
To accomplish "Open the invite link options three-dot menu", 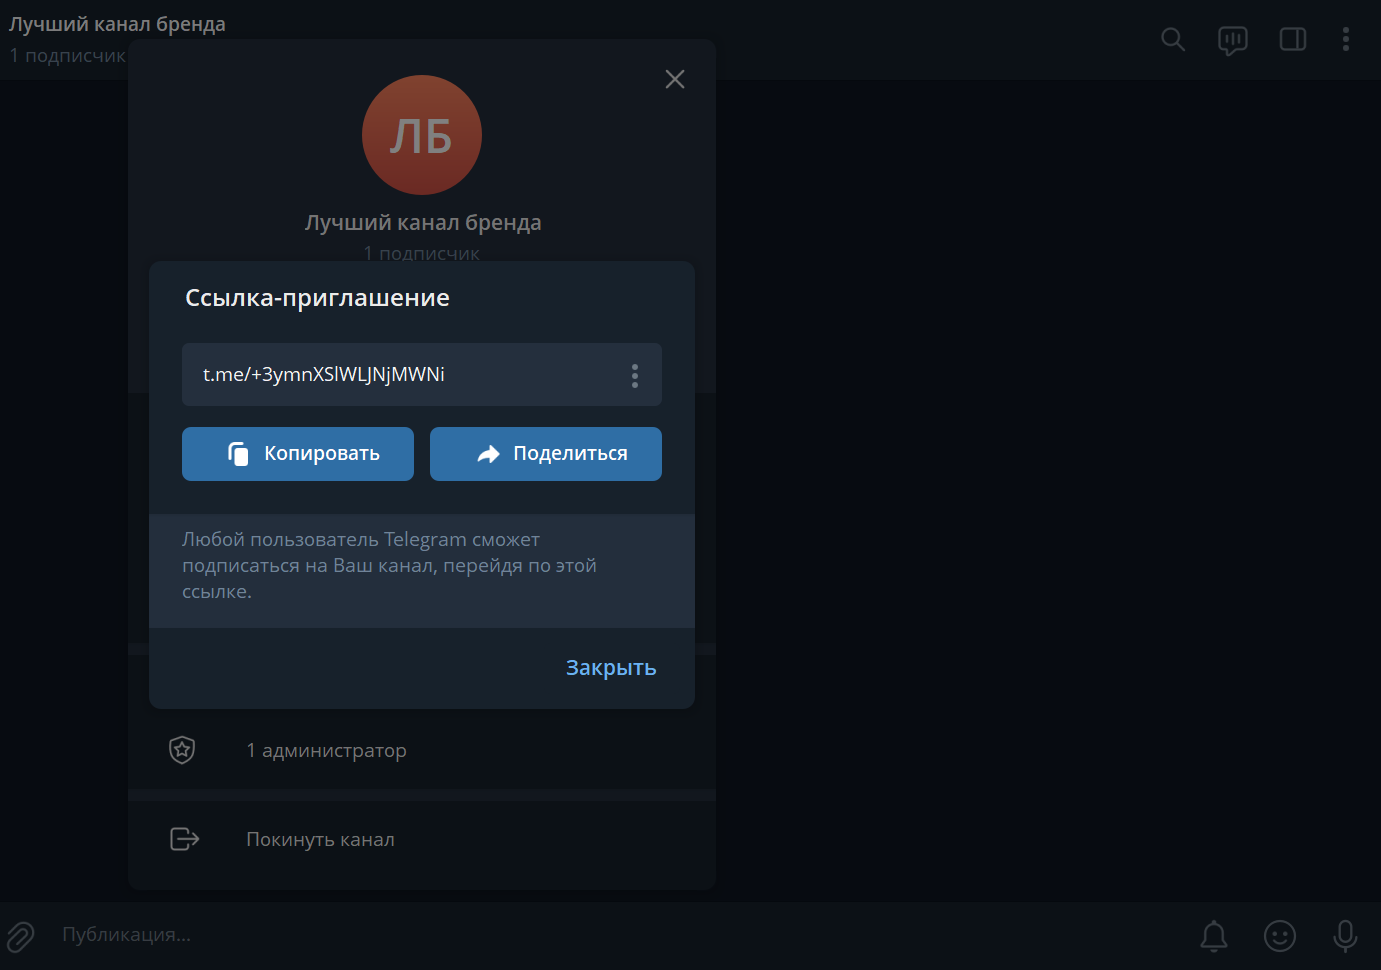I will point(635,375).
